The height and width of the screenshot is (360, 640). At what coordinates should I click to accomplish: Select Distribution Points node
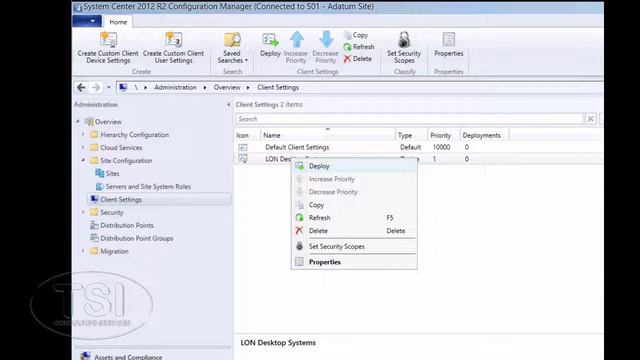click(x=122, y=225)
